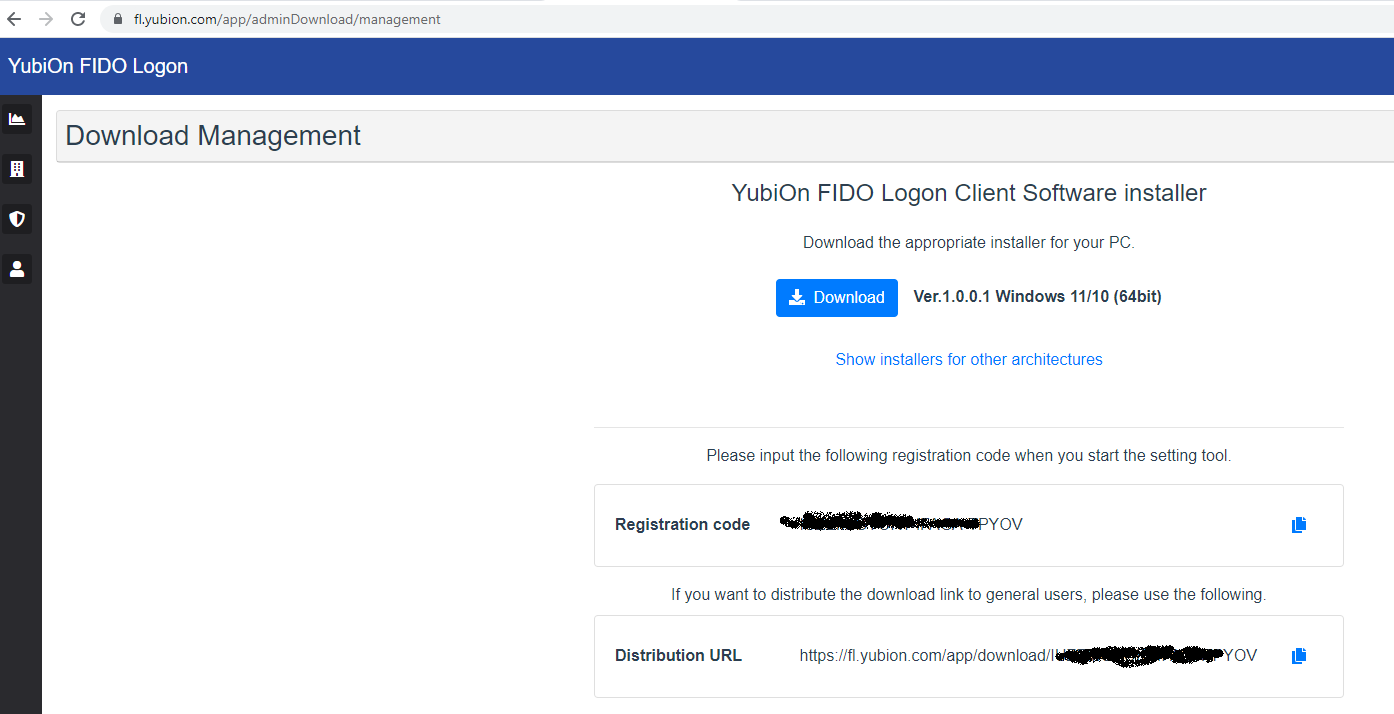View site info via padlock icon
The height and width of the screenshot is (714, 1394).
(117, 19)
